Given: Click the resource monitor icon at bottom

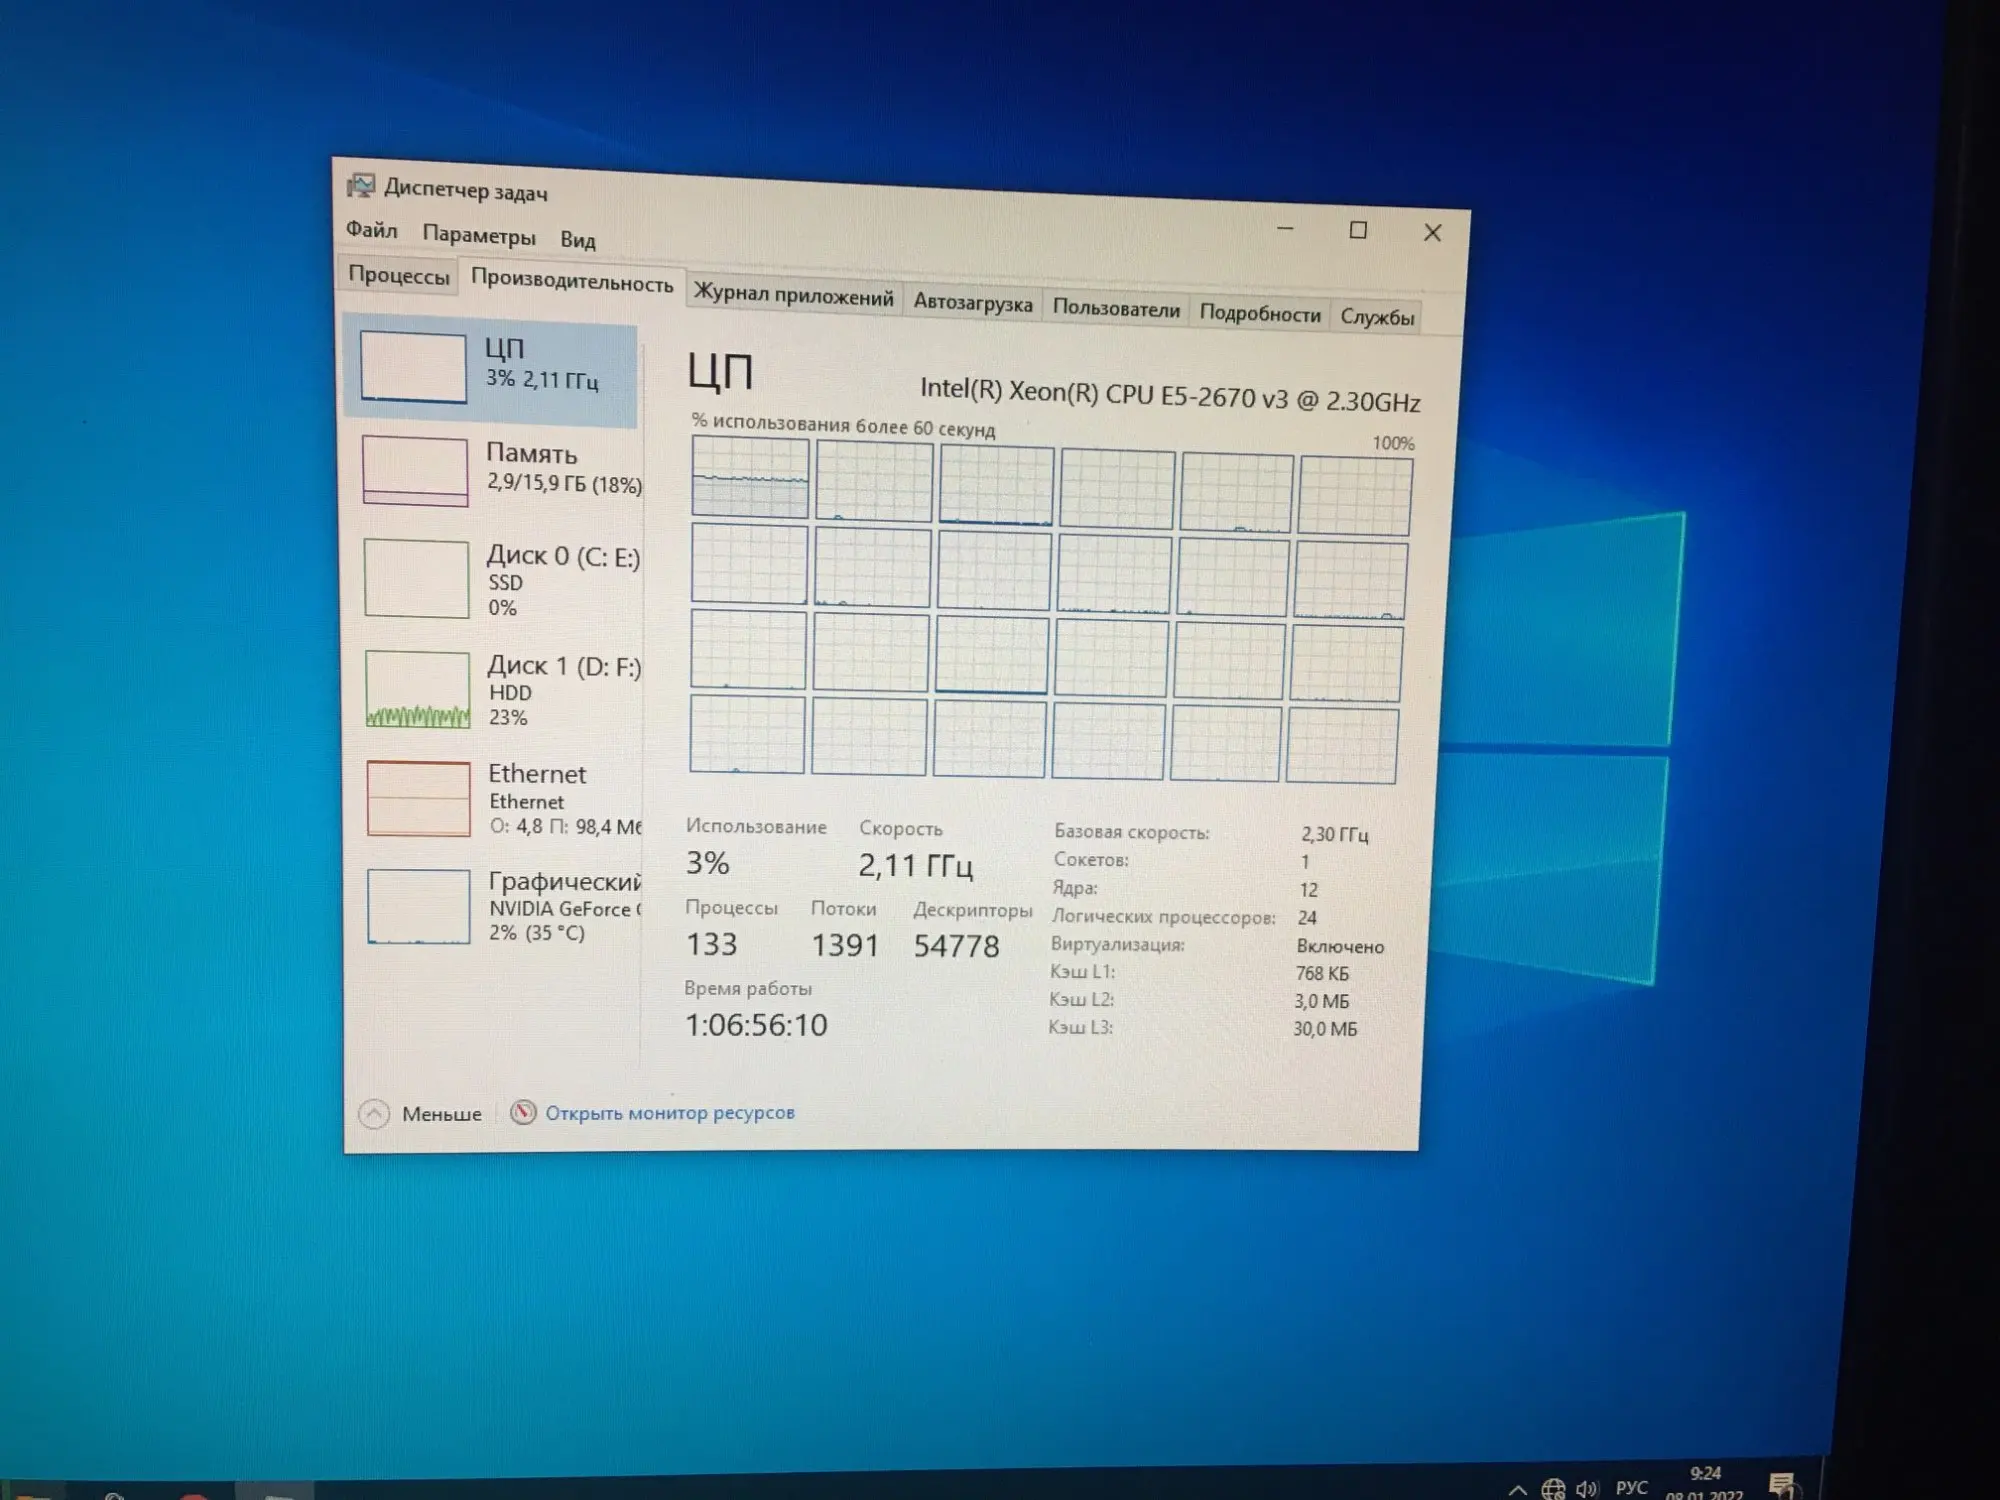Looking at the screenshot, I should (523, 1112).
